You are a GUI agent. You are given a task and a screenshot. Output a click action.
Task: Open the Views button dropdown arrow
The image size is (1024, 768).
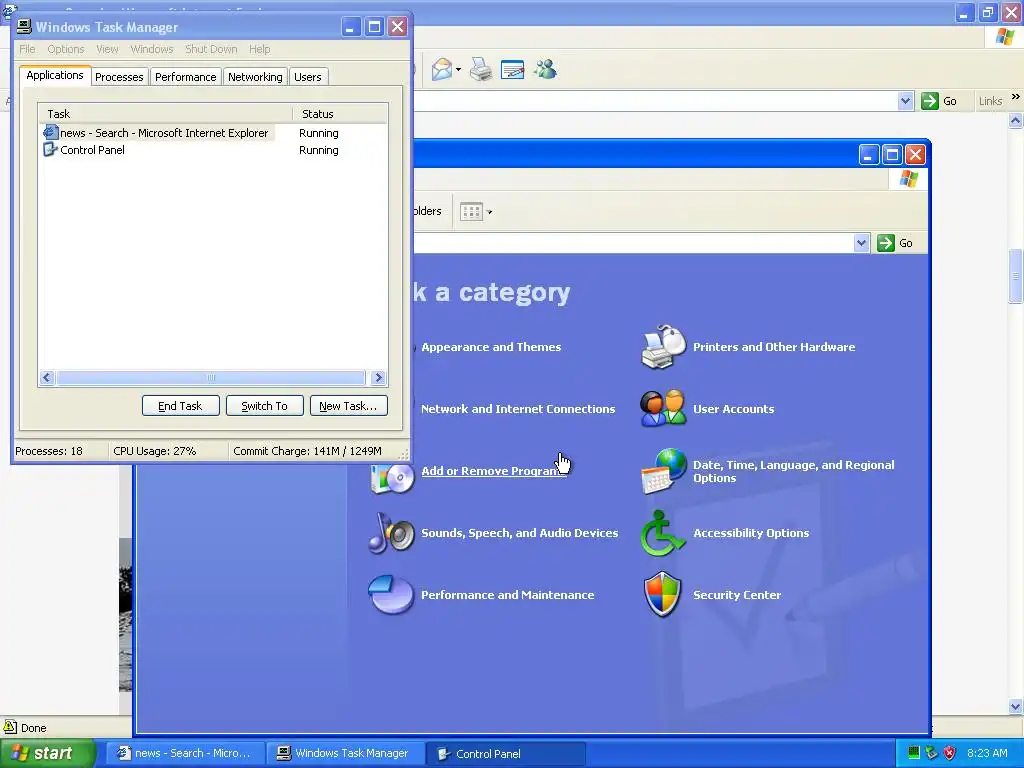[x=489, y=212]
